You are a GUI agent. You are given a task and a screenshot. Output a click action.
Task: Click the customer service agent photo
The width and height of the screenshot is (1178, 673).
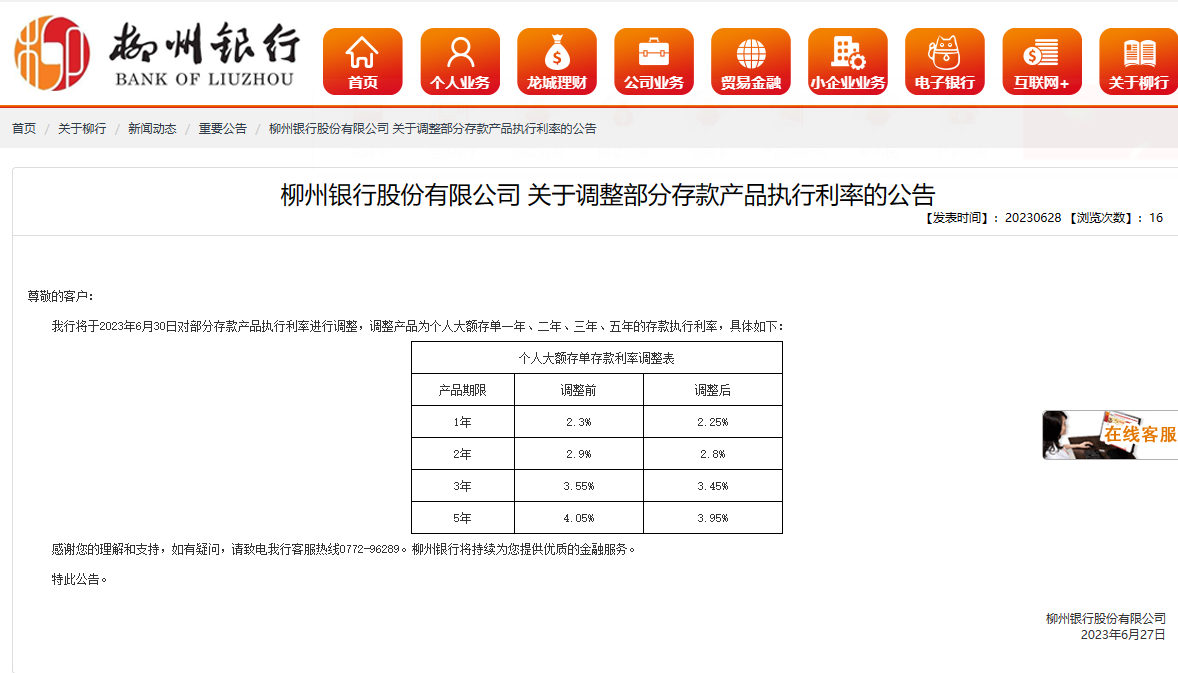1069,435
